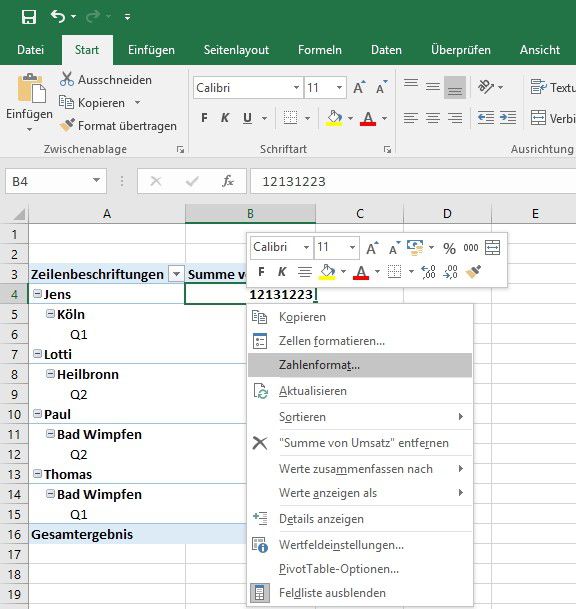Choose Zahlenformat... from the context menu
The height and width of the screenshot is (609, 576).
(x=360, y=365)
